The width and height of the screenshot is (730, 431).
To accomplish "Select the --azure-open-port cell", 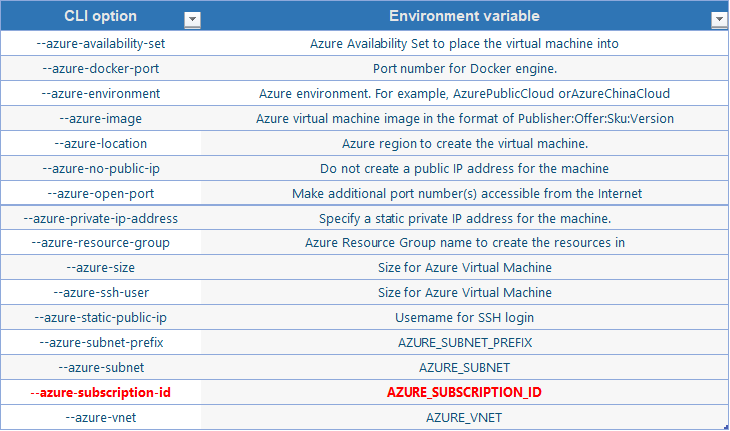I will point(101,194).
